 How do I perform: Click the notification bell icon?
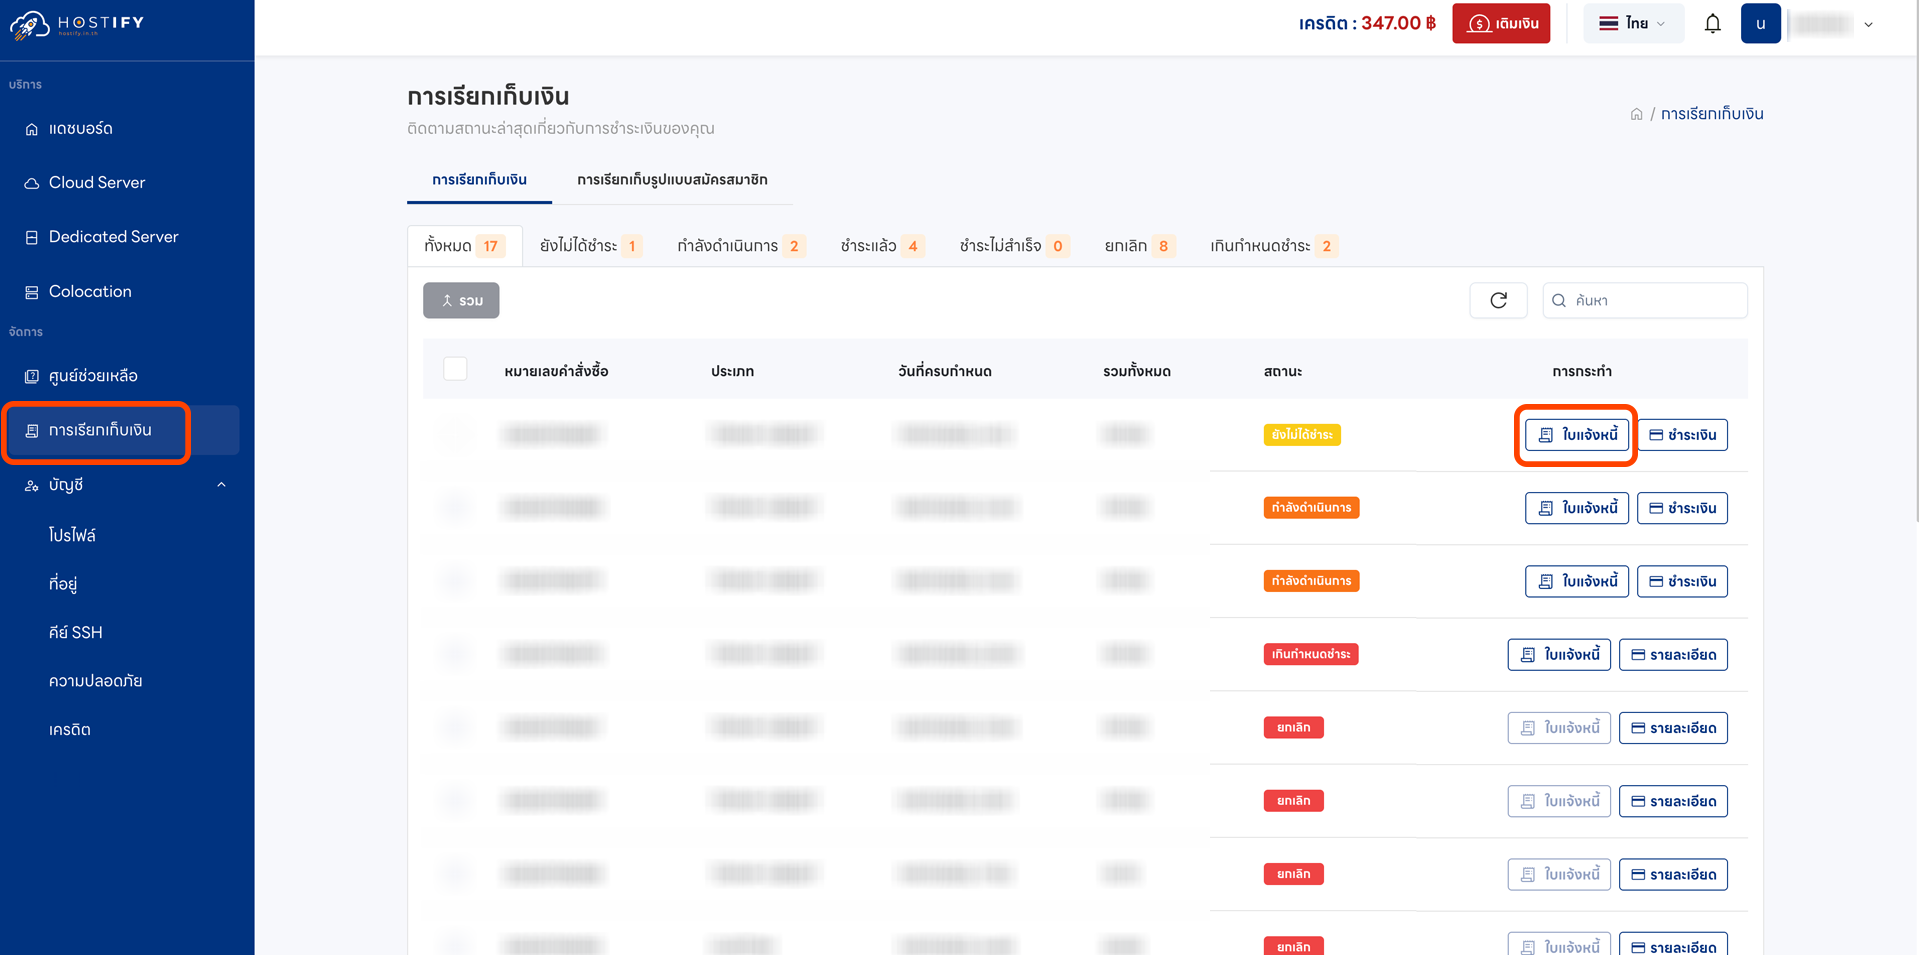coord(1712,24)
